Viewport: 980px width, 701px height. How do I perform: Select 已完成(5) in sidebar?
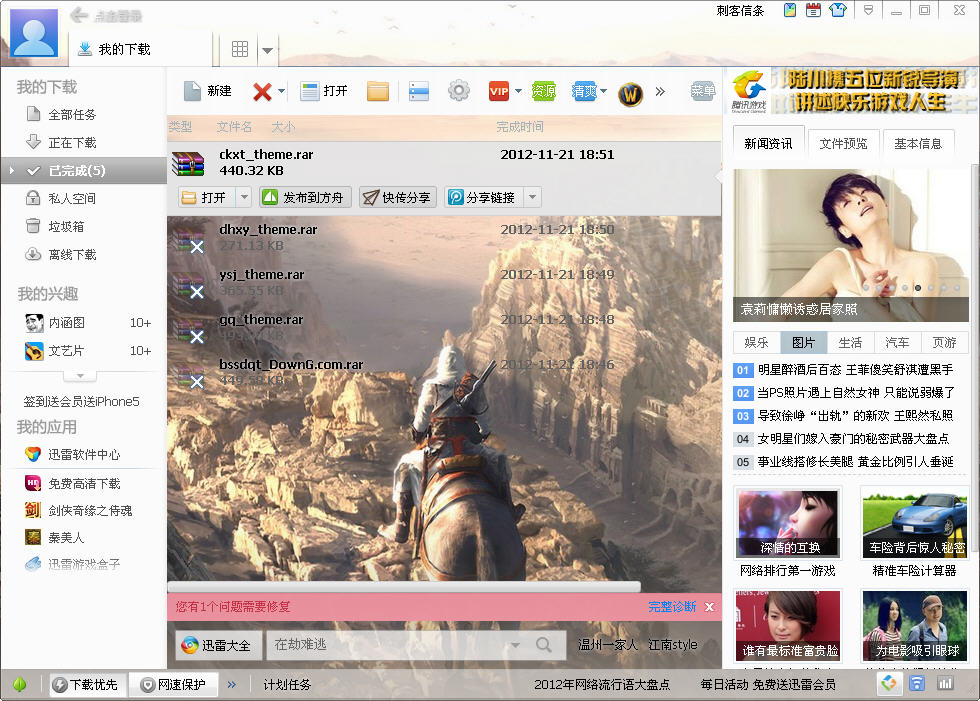(x=84, y=171)
